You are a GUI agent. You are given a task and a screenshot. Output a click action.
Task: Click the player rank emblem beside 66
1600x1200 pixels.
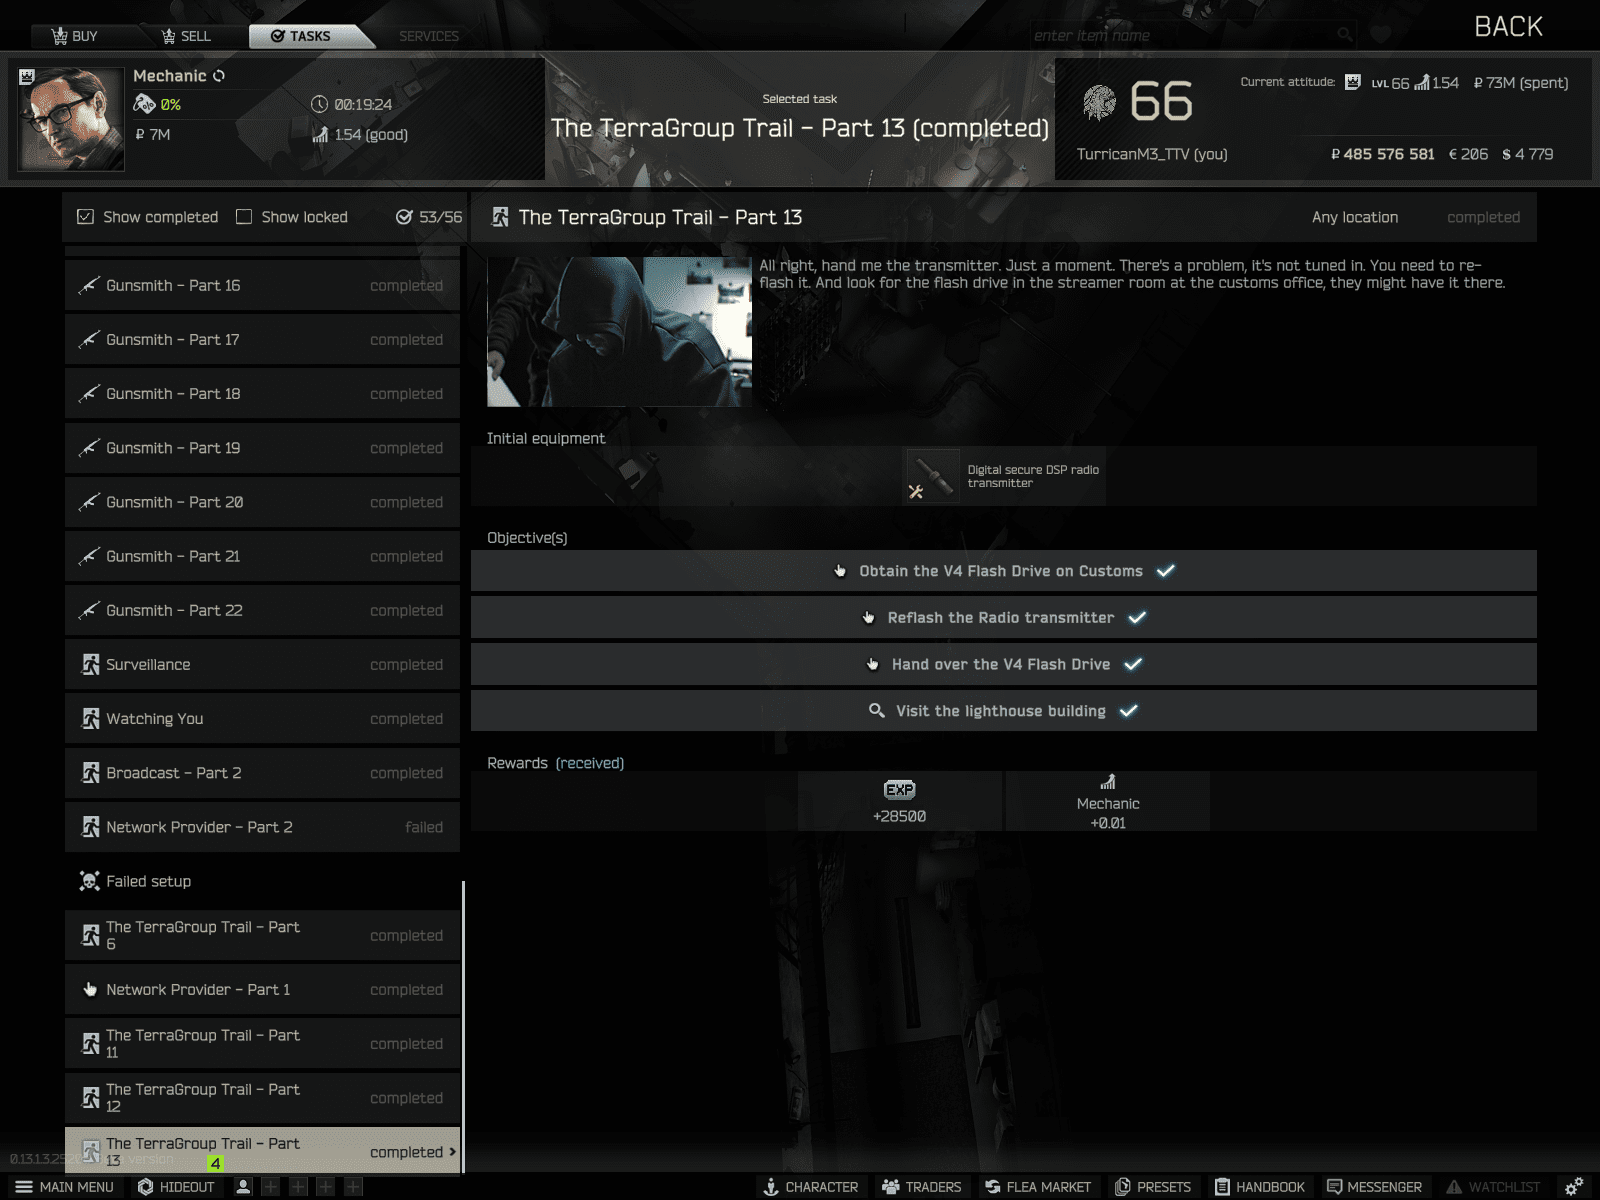coord(1099,102)
